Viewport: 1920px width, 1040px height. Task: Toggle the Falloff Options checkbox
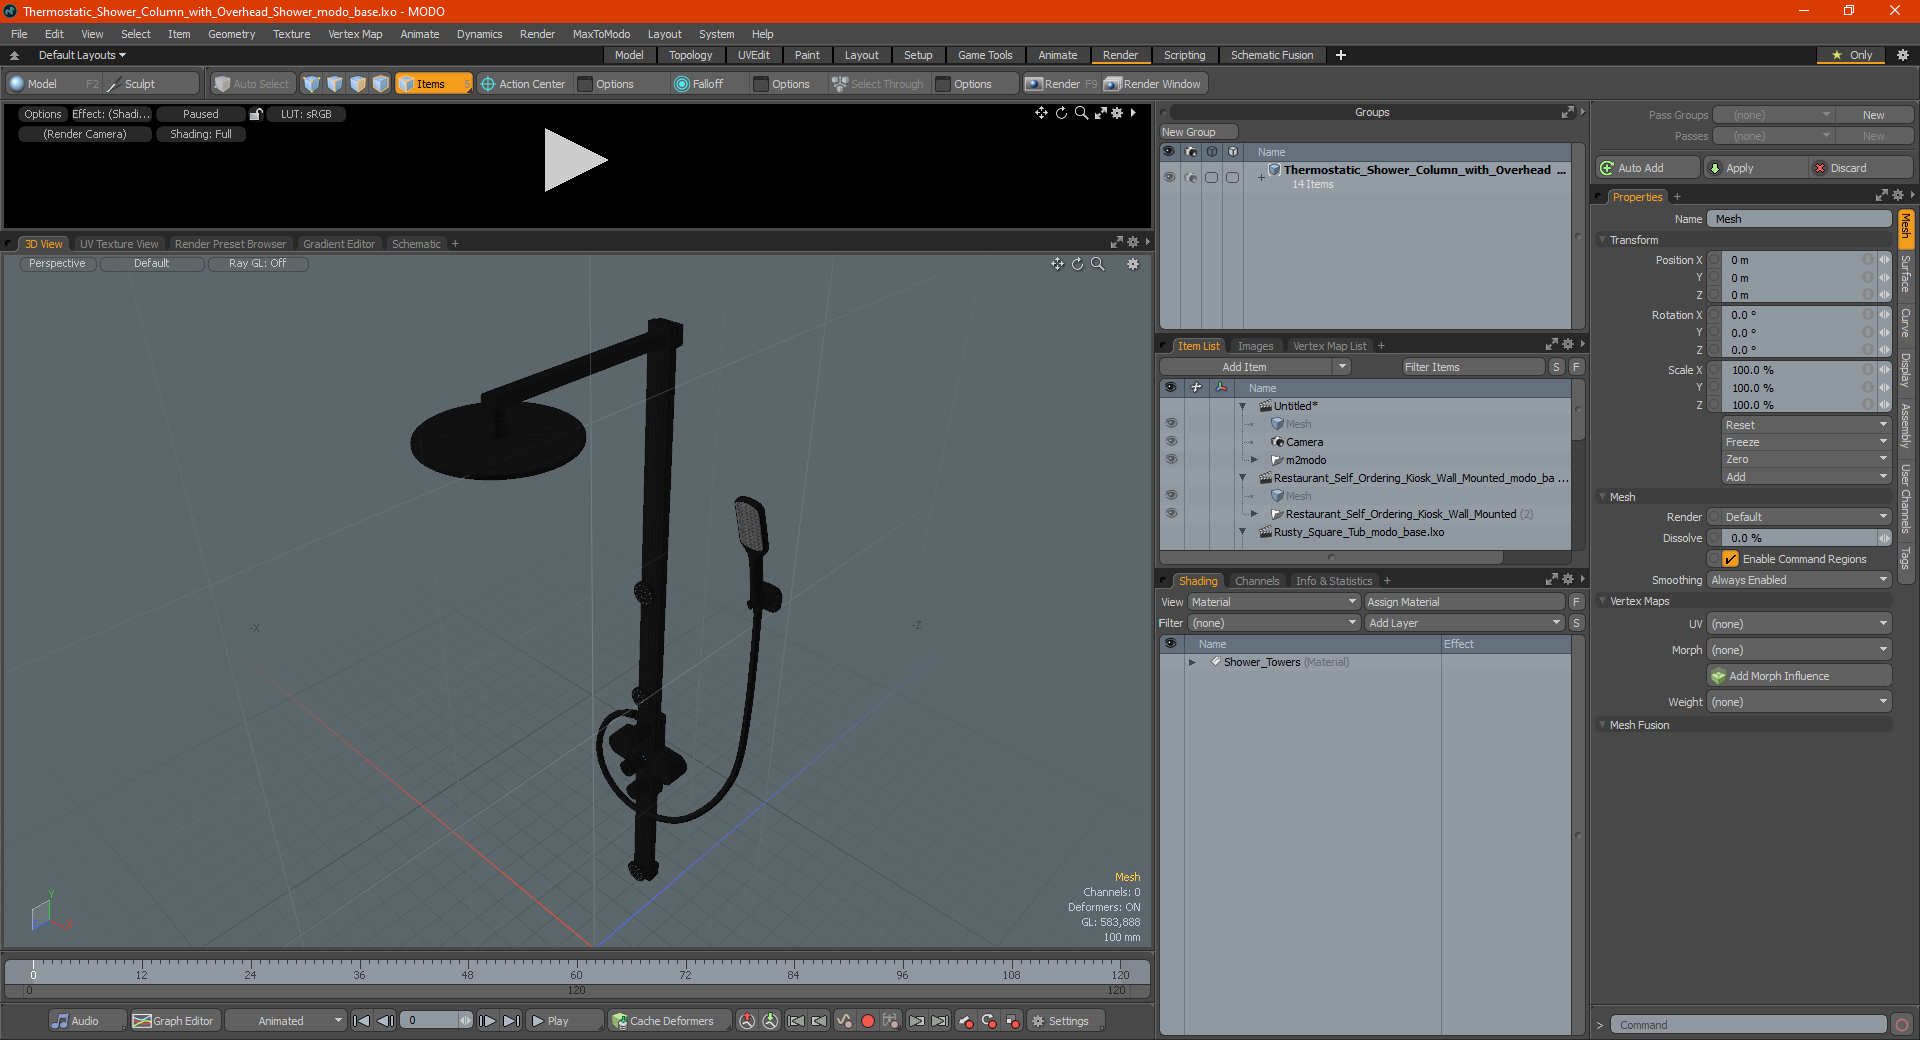[x=761, y=84]
